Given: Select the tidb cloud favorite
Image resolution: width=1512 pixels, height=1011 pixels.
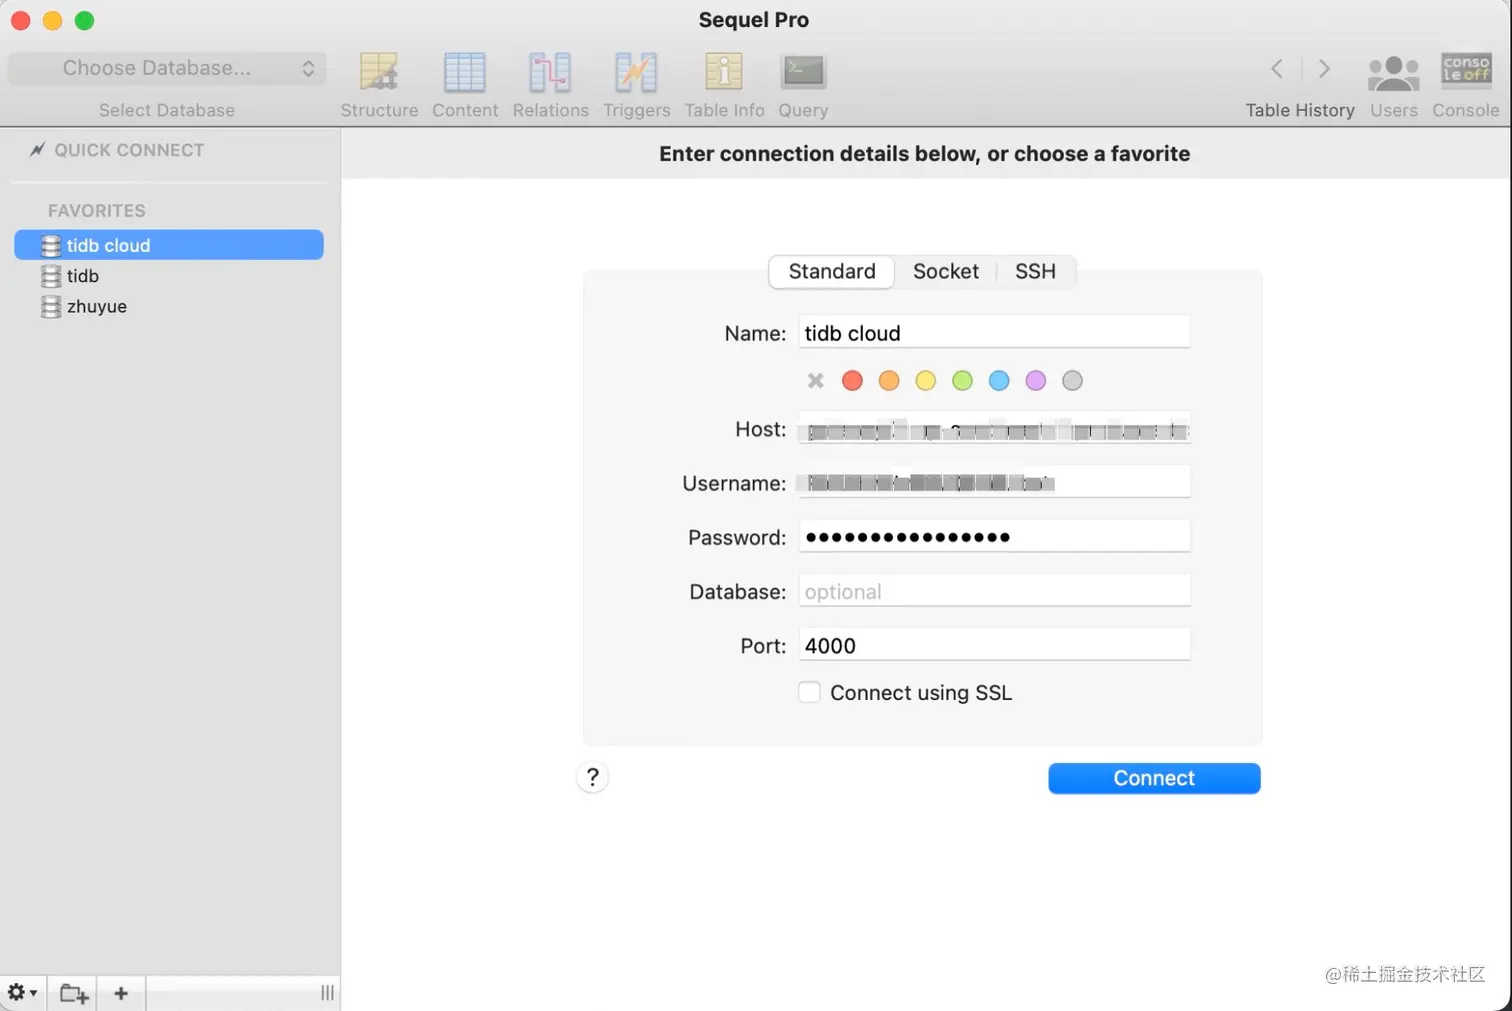Looking at the screenshot, I should [x=169, y=245].
